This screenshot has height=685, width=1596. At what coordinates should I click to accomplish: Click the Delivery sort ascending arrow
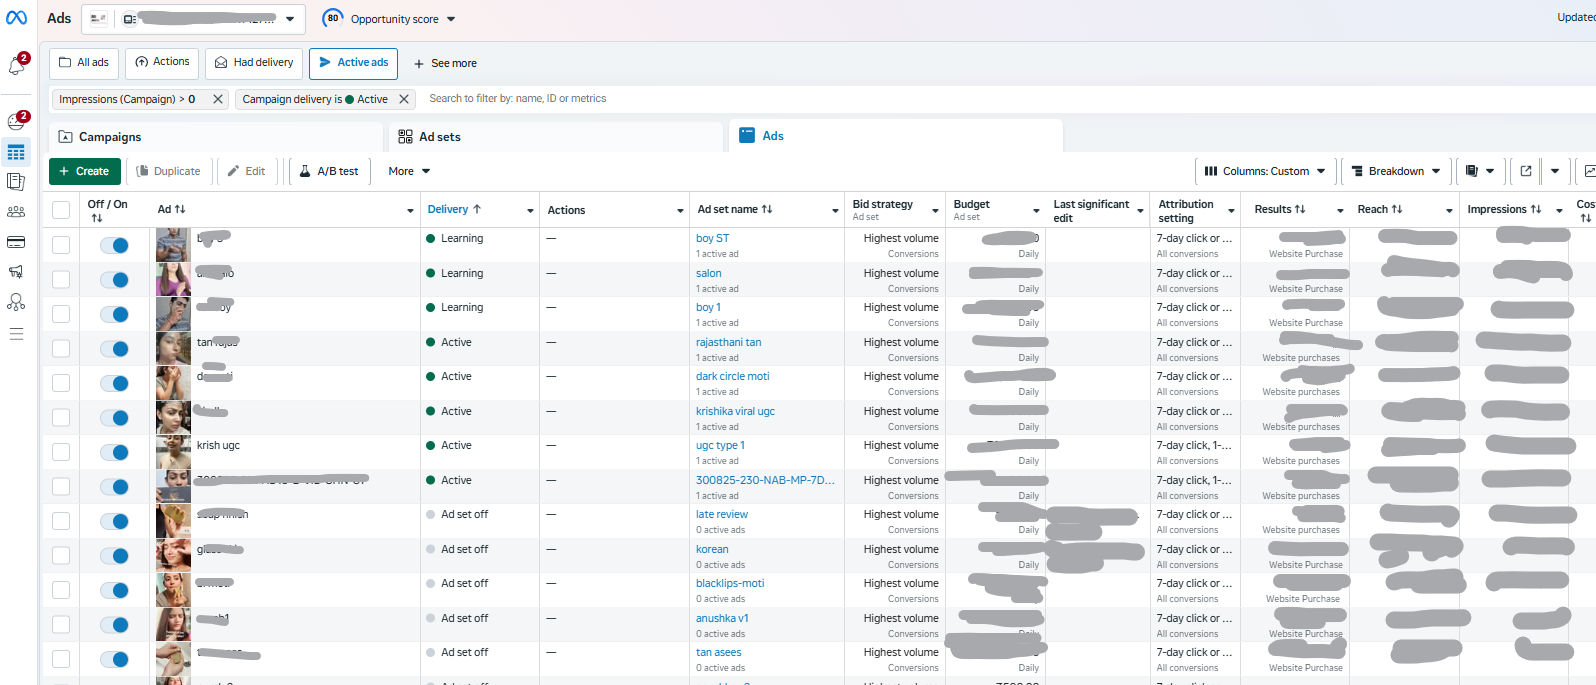point(477,209)
